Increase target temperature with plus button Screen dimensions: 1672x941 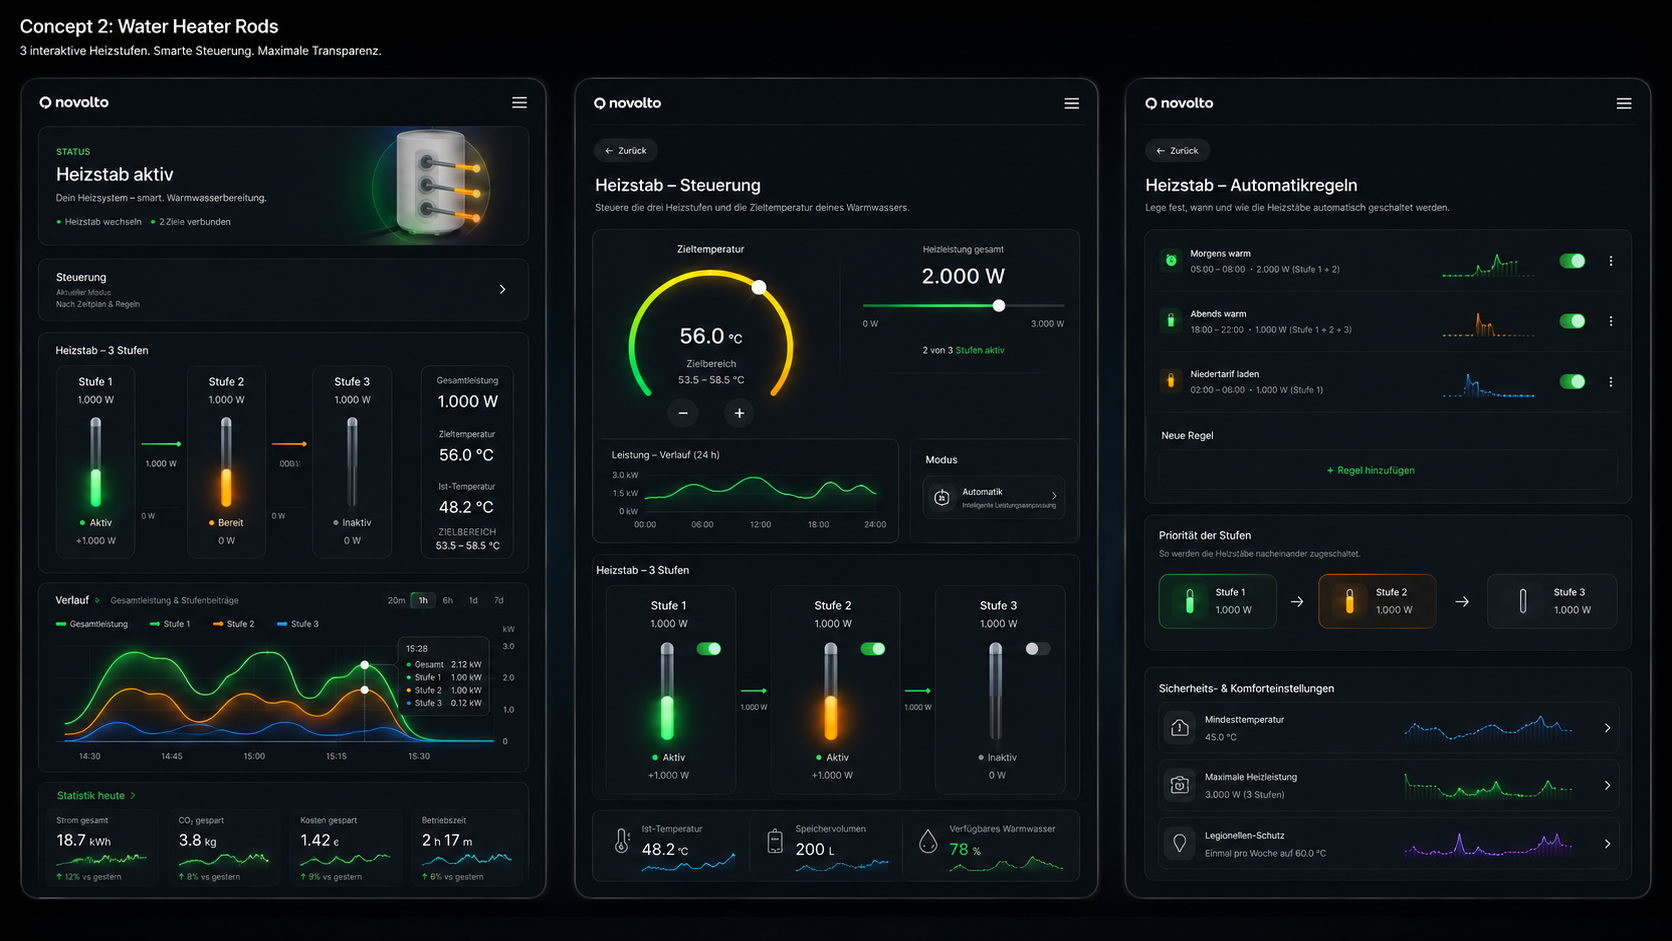click(739, 413)
